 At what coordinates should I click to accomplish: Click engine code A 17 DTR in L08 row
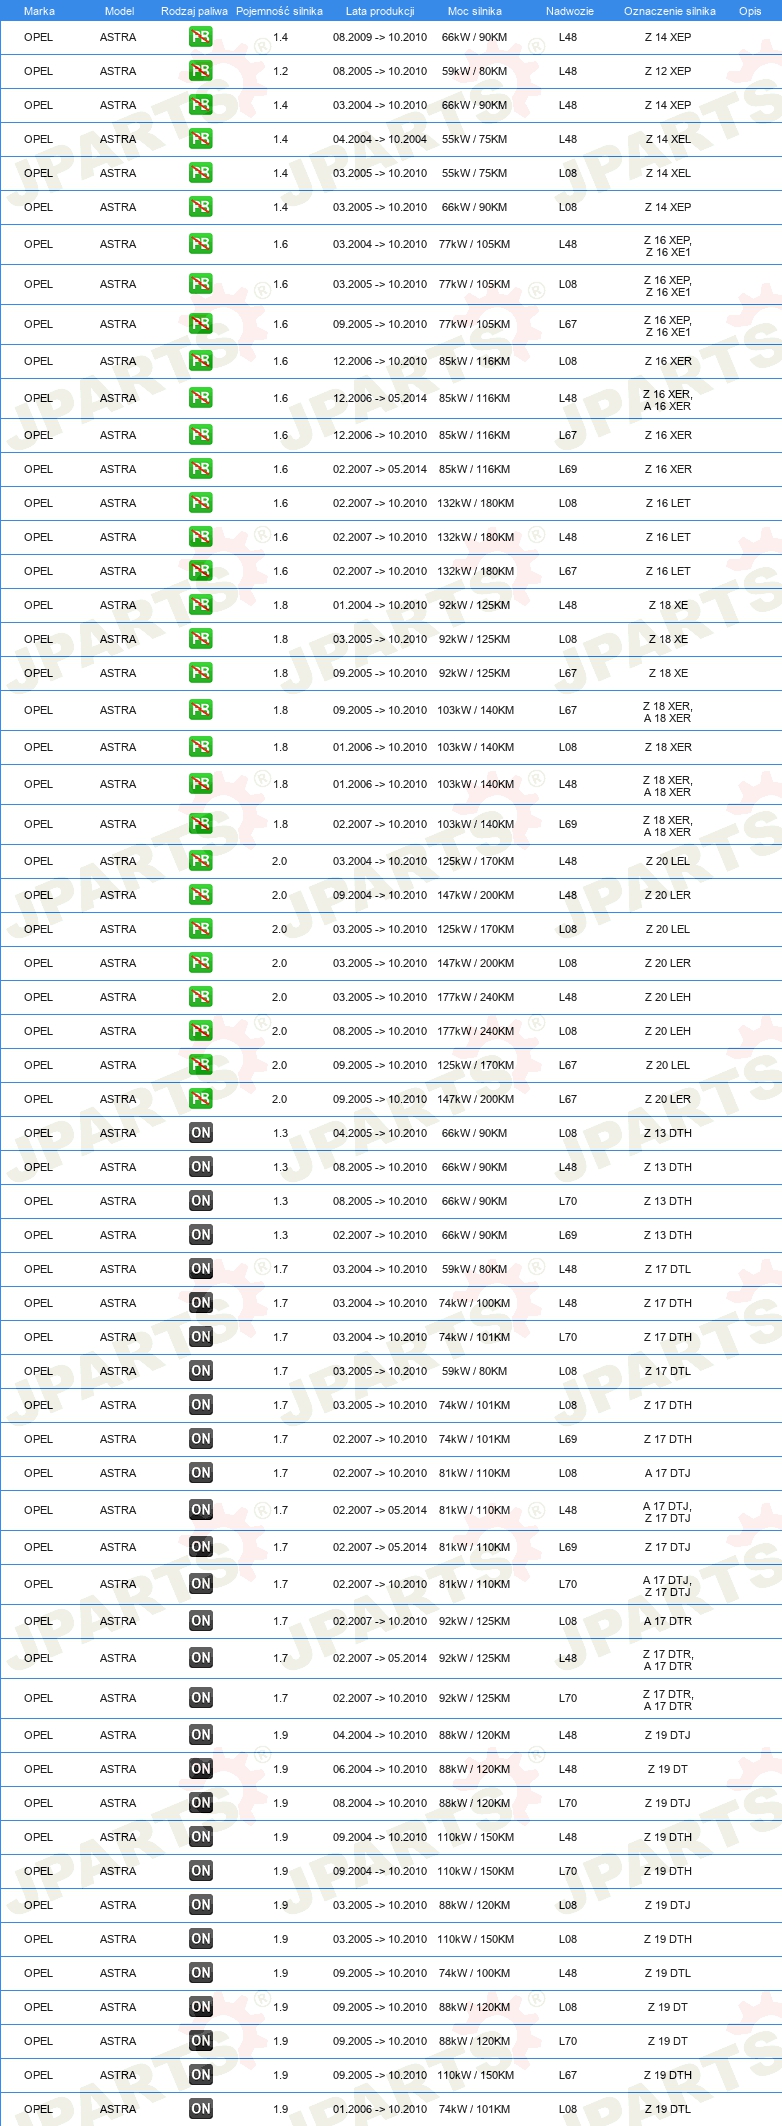(668, 1621)
